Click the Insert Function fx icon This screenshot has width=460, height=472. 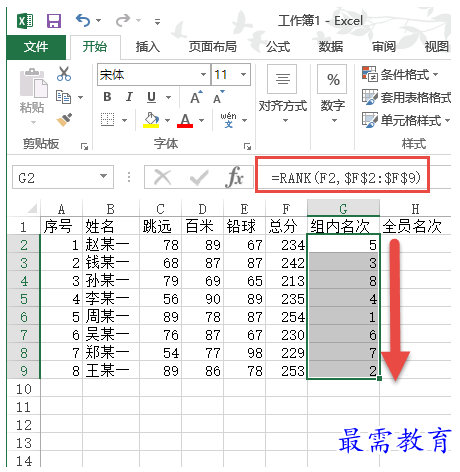pyautogui.click(x=235, y=177)
